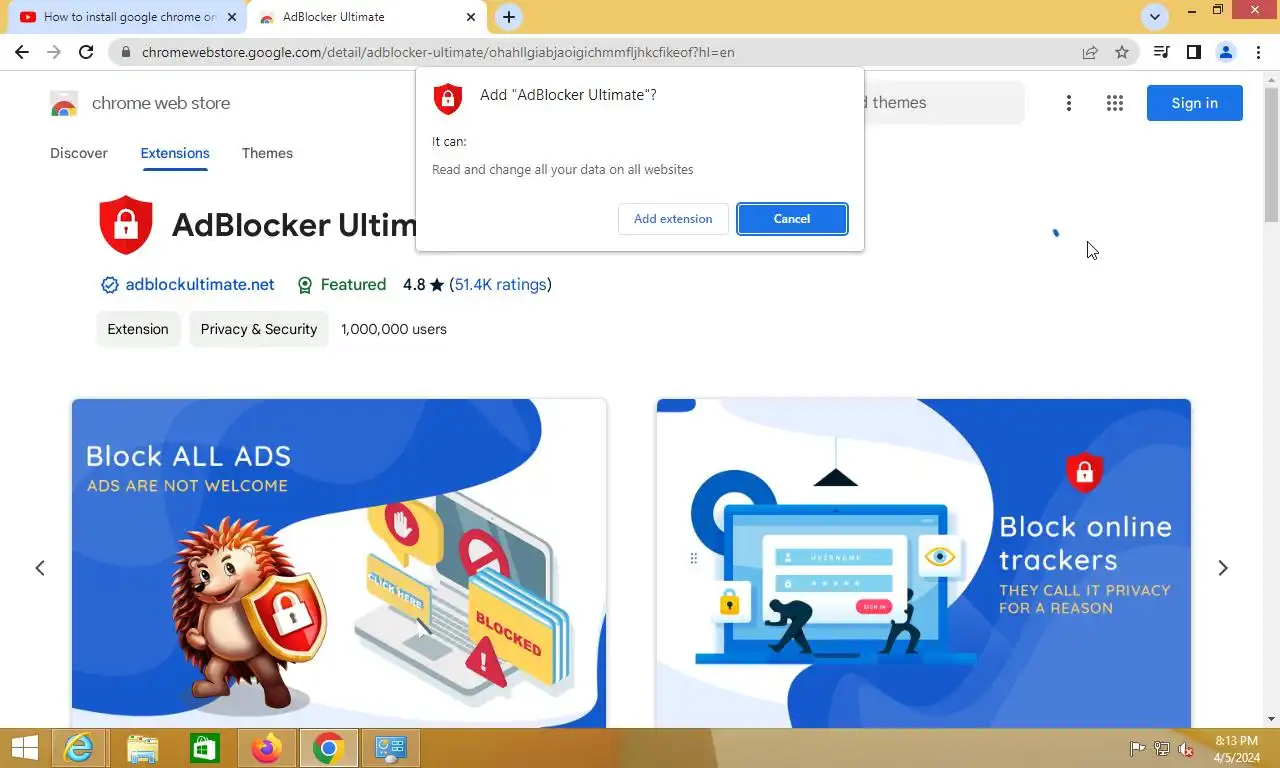Bookmark this page with the star icon

pyautogui.click(x=1122, y=52)
